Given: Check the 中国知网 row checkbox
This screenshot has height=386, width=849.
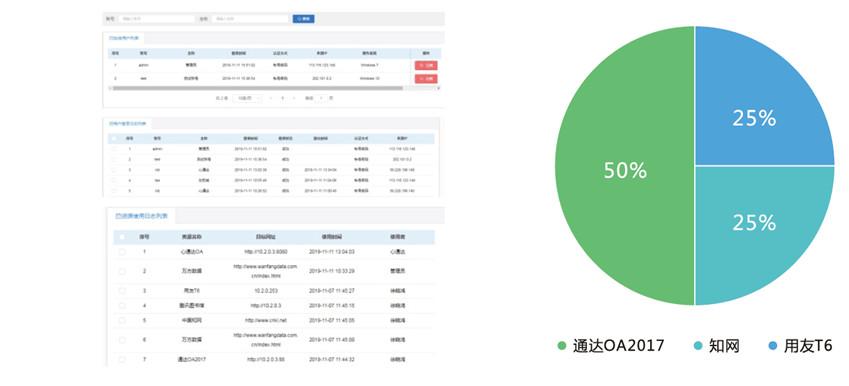Looking at the screenshot, I should pyautogui.click(x=122, y=320).
